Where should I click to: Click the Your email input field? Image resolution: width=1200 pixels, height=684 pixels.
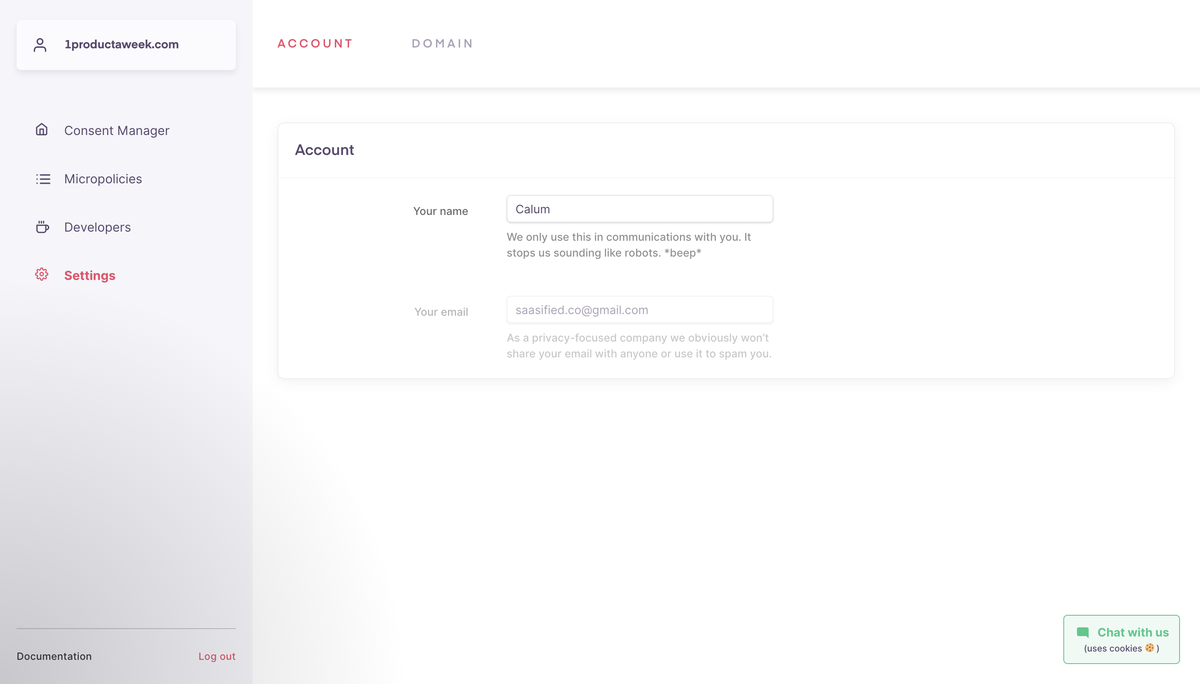(x=639, y=310)
